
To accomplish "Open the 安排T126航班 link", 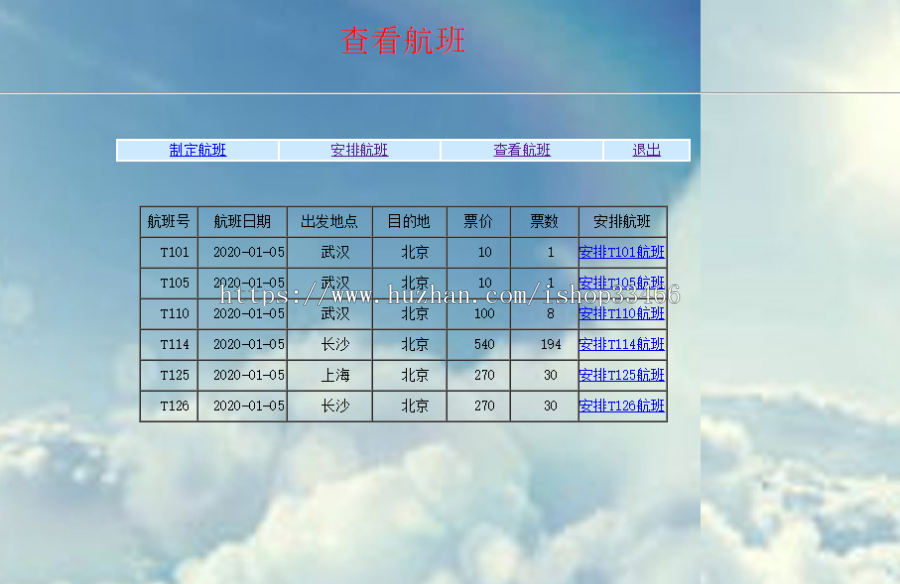I will coord(621,406).
